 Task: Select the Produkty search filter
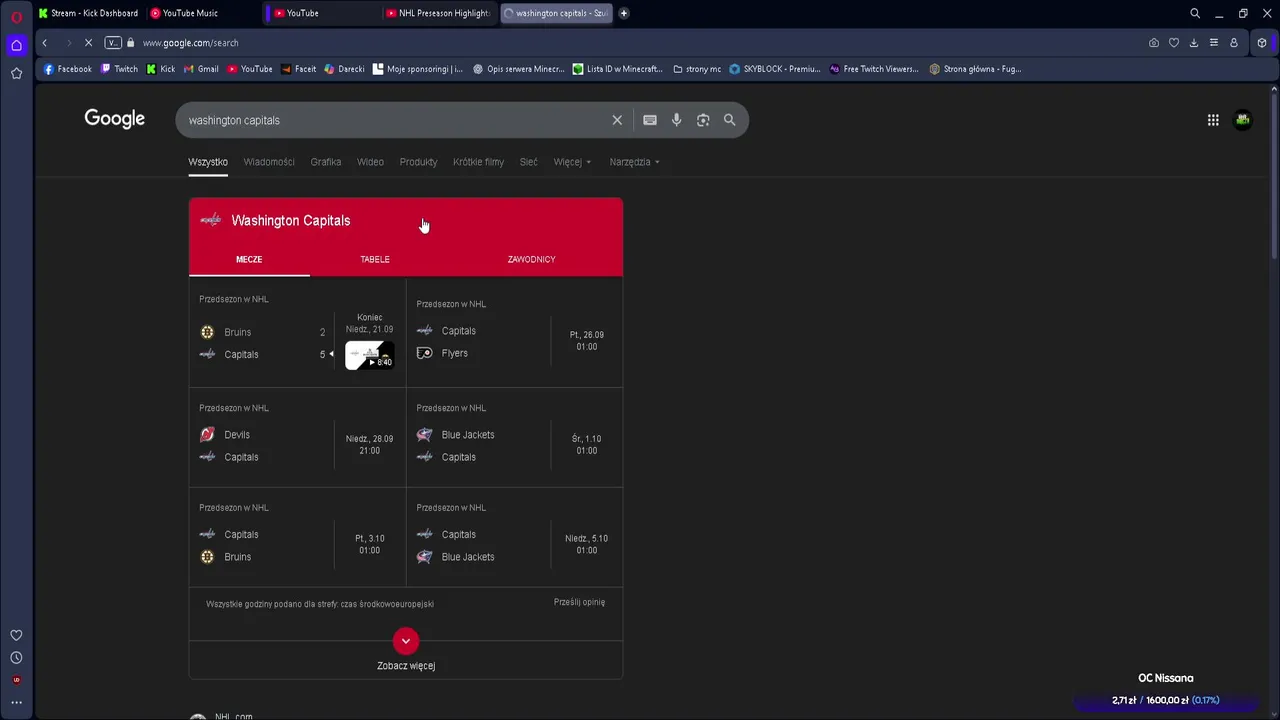pyautogui.click(x=418, y=162)
